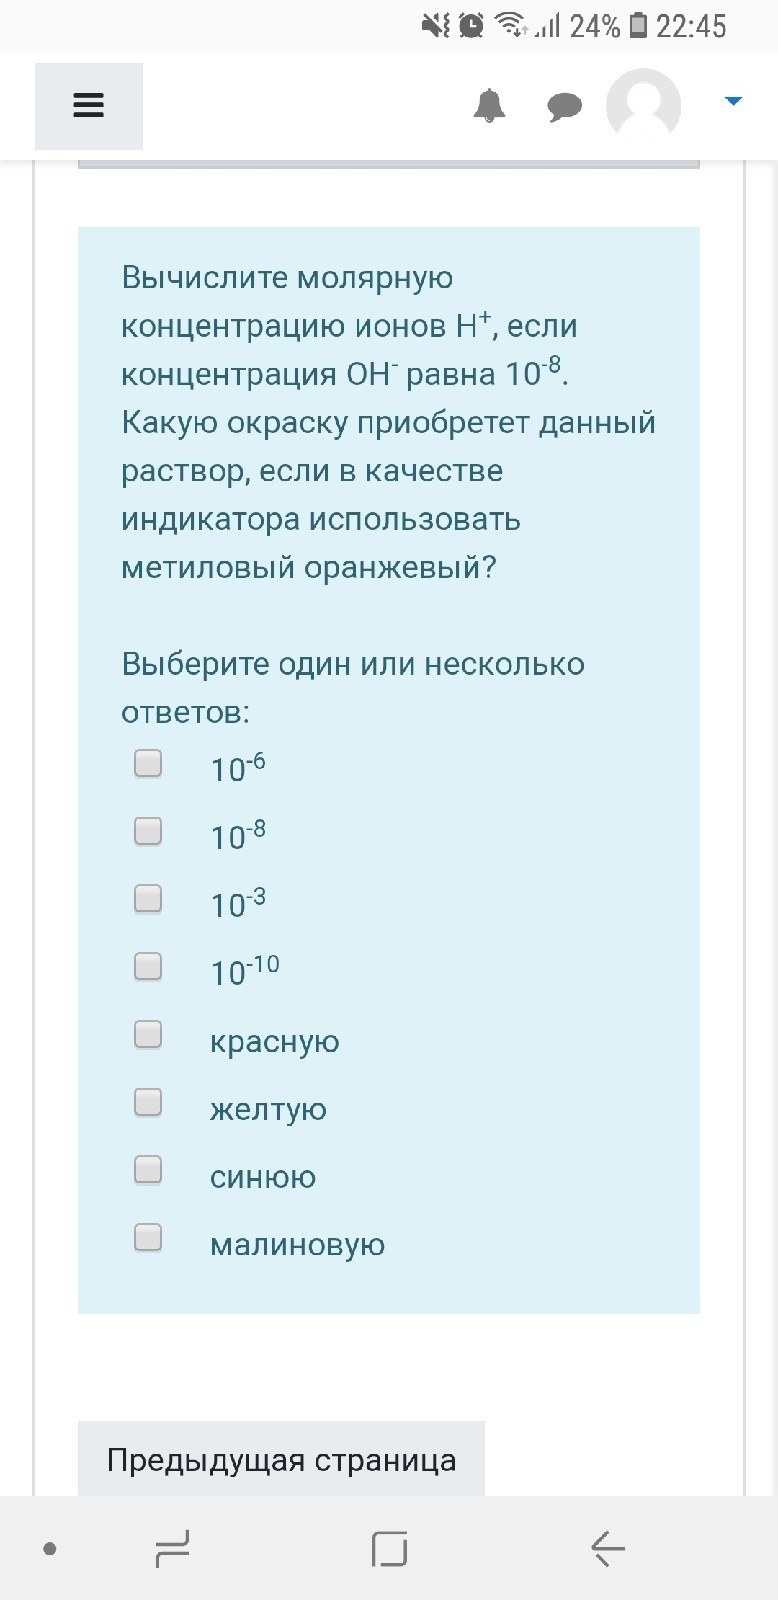
Task: Click the Предыдущая страница button
Action: pyautogui.click(x=281, y=1459)
